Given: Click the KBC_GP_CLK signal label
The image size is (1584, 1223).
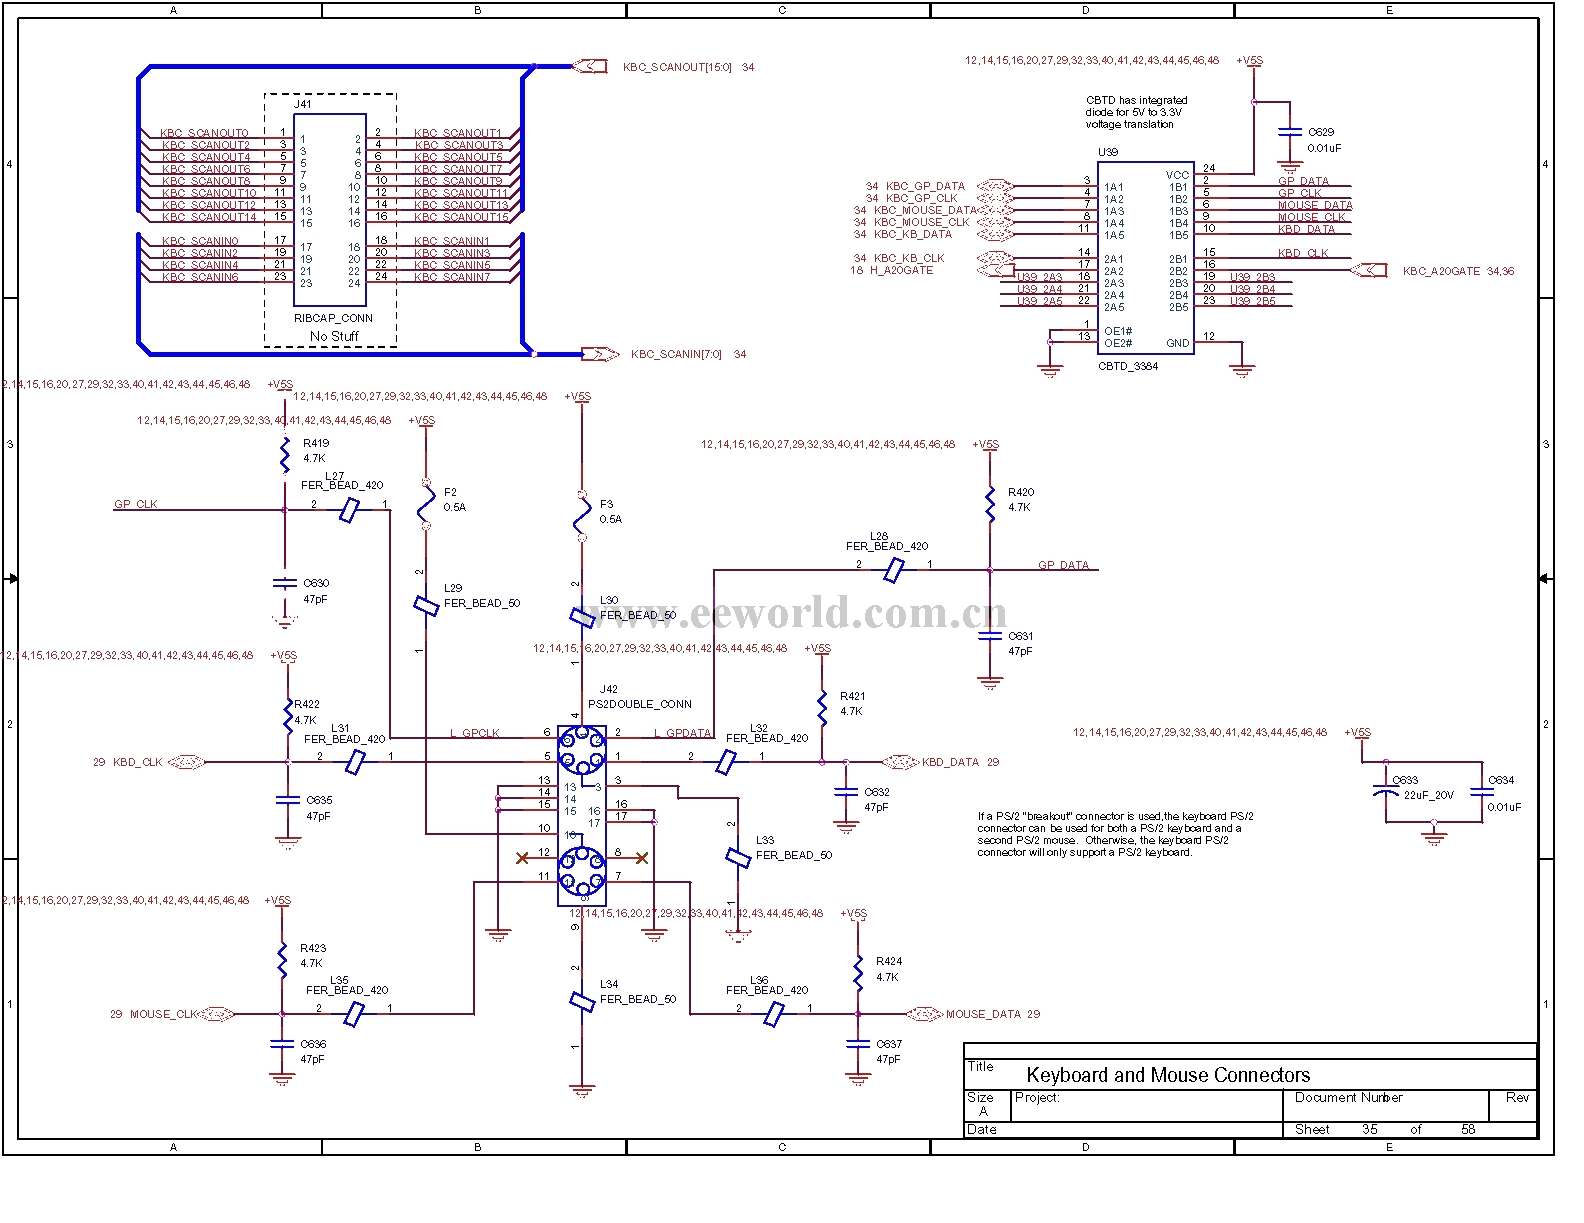Looking at the screenshot, I should (x=921, y=198).
